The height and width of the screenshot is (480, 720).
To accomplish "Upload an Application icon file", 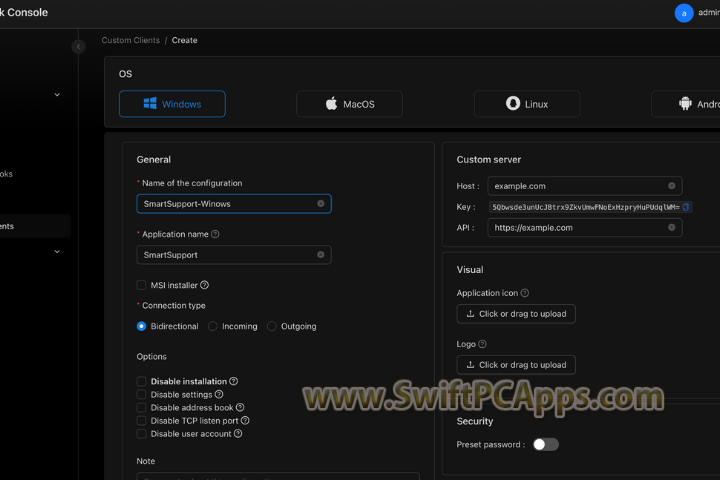I will tap(516, 314).
